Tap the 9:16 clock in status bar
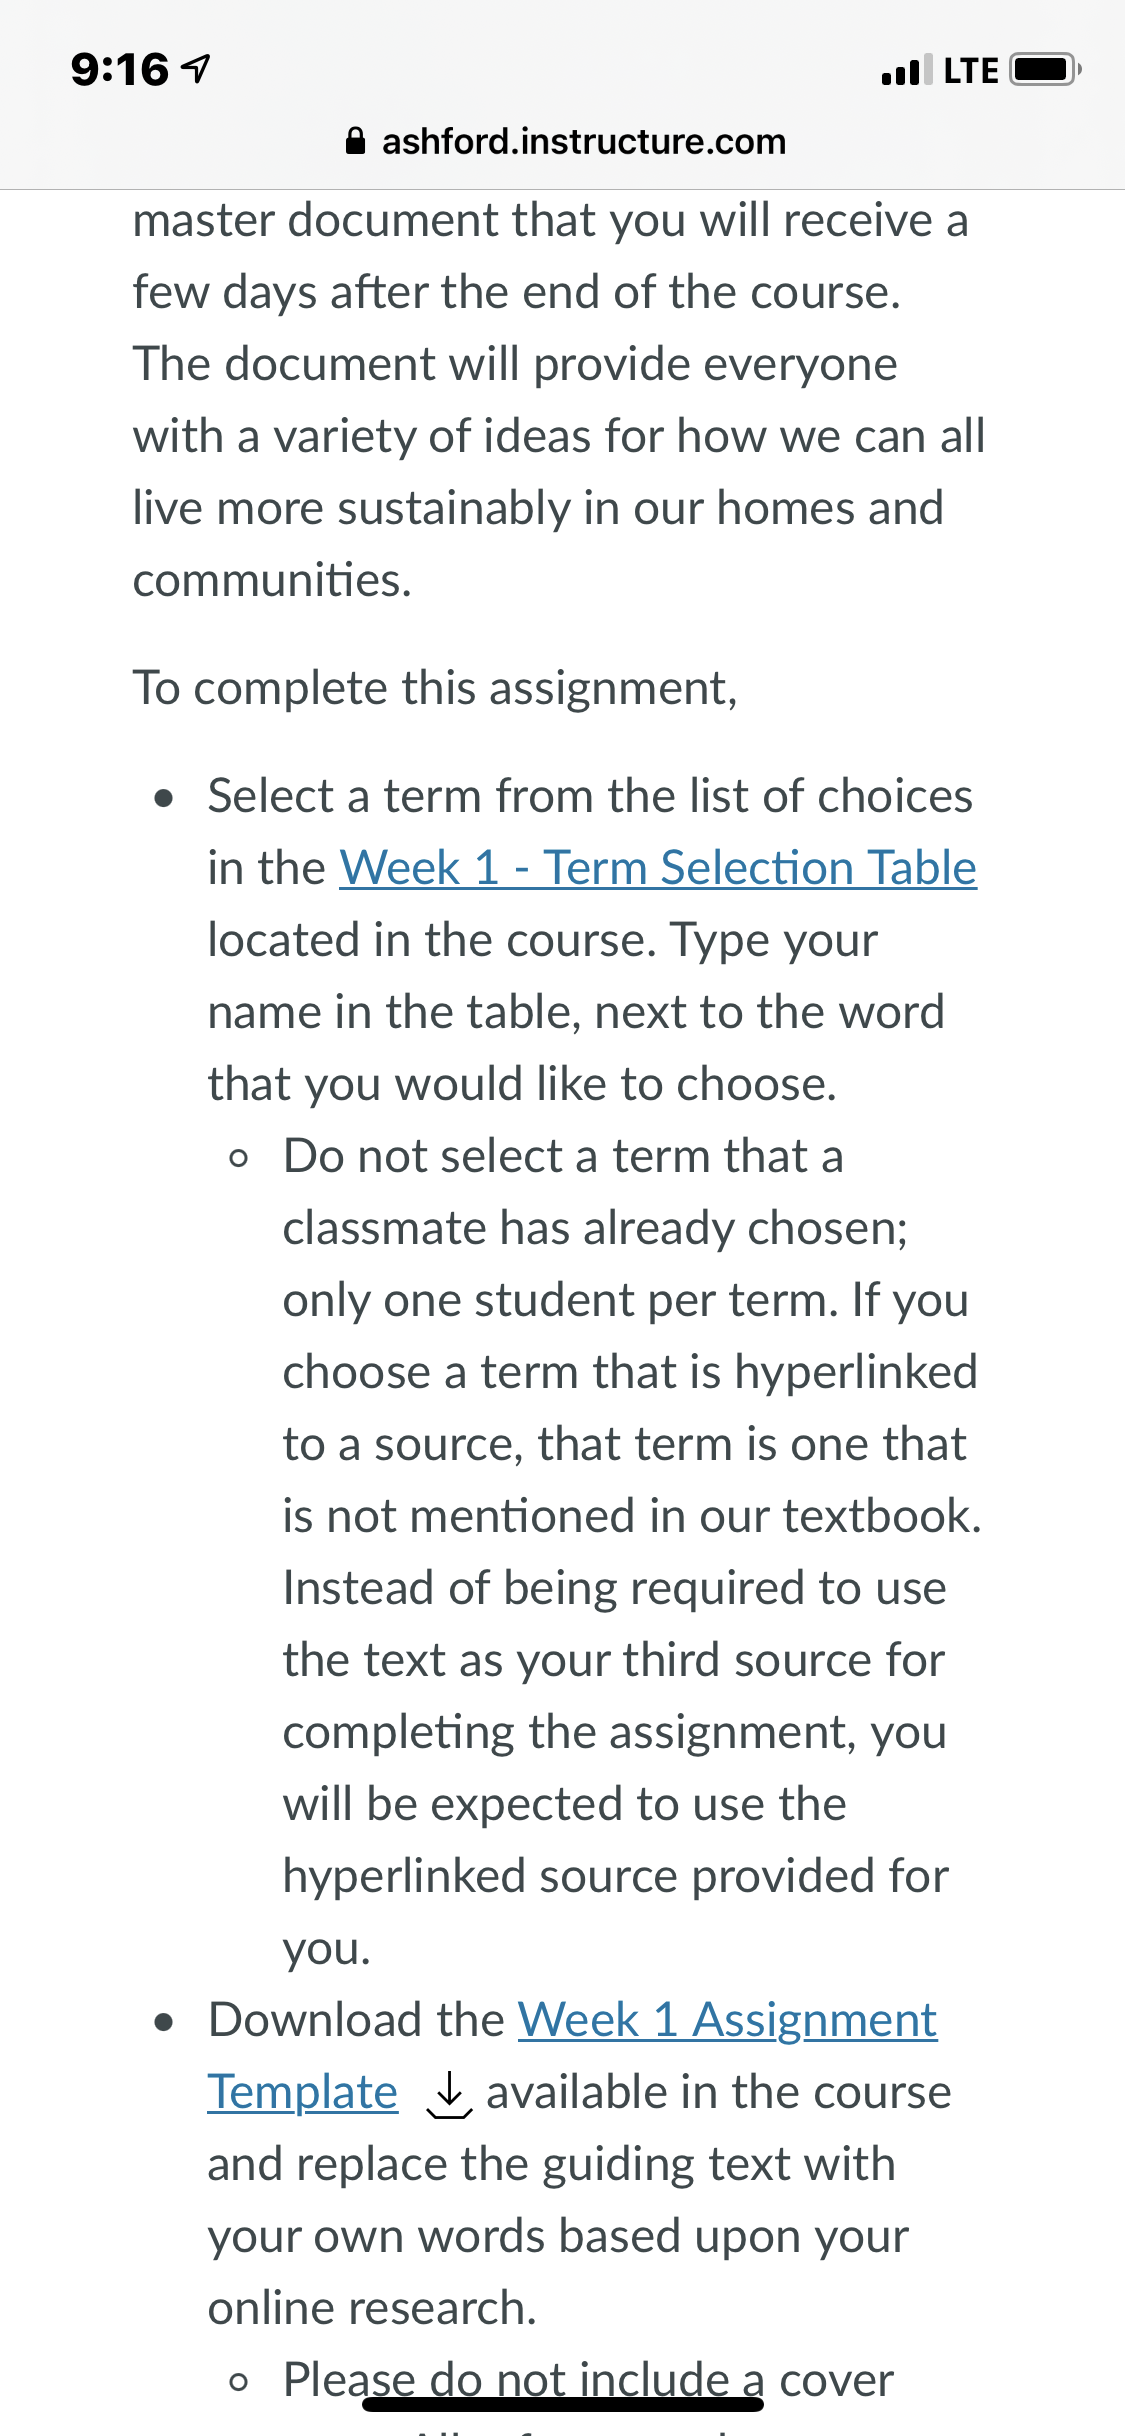 pos(120,70)
